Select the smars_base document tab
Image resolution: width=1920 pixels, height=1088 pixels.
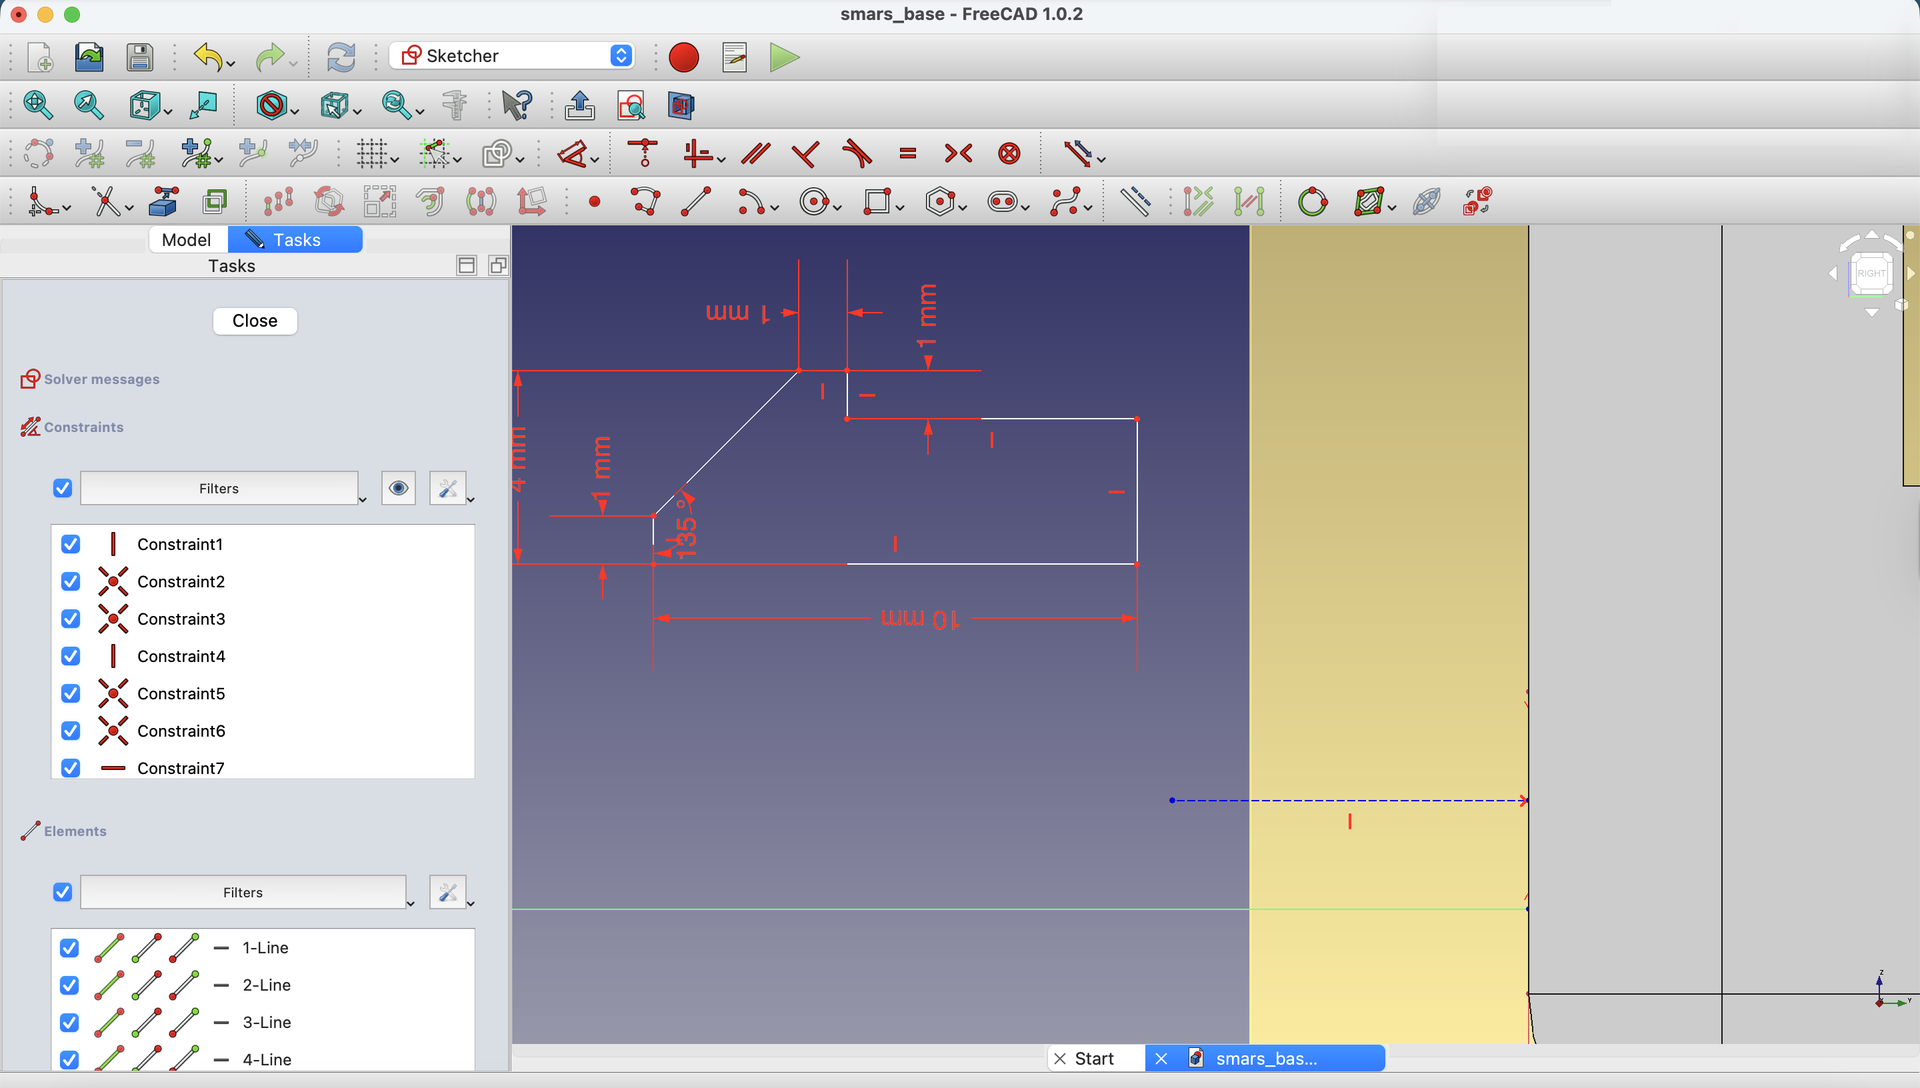point(1265,1058)
